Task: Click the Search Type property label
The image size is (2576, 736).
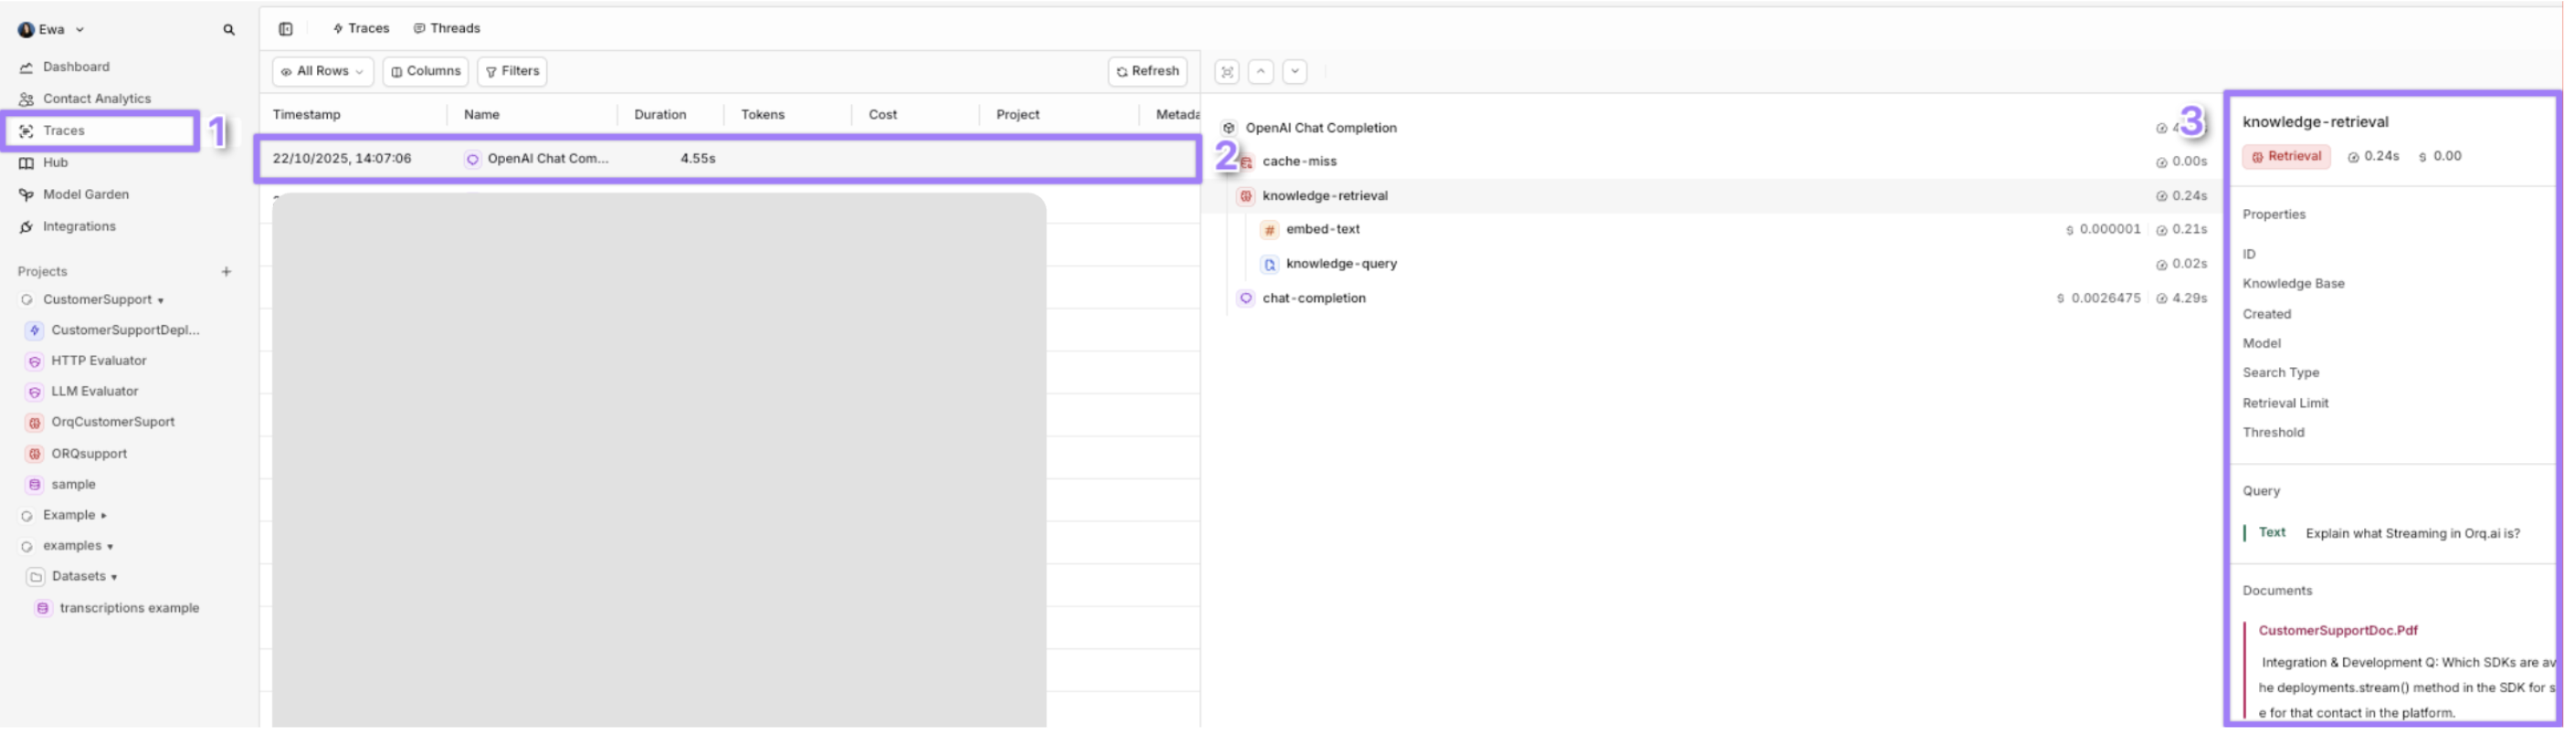Action: [2280, 374]
